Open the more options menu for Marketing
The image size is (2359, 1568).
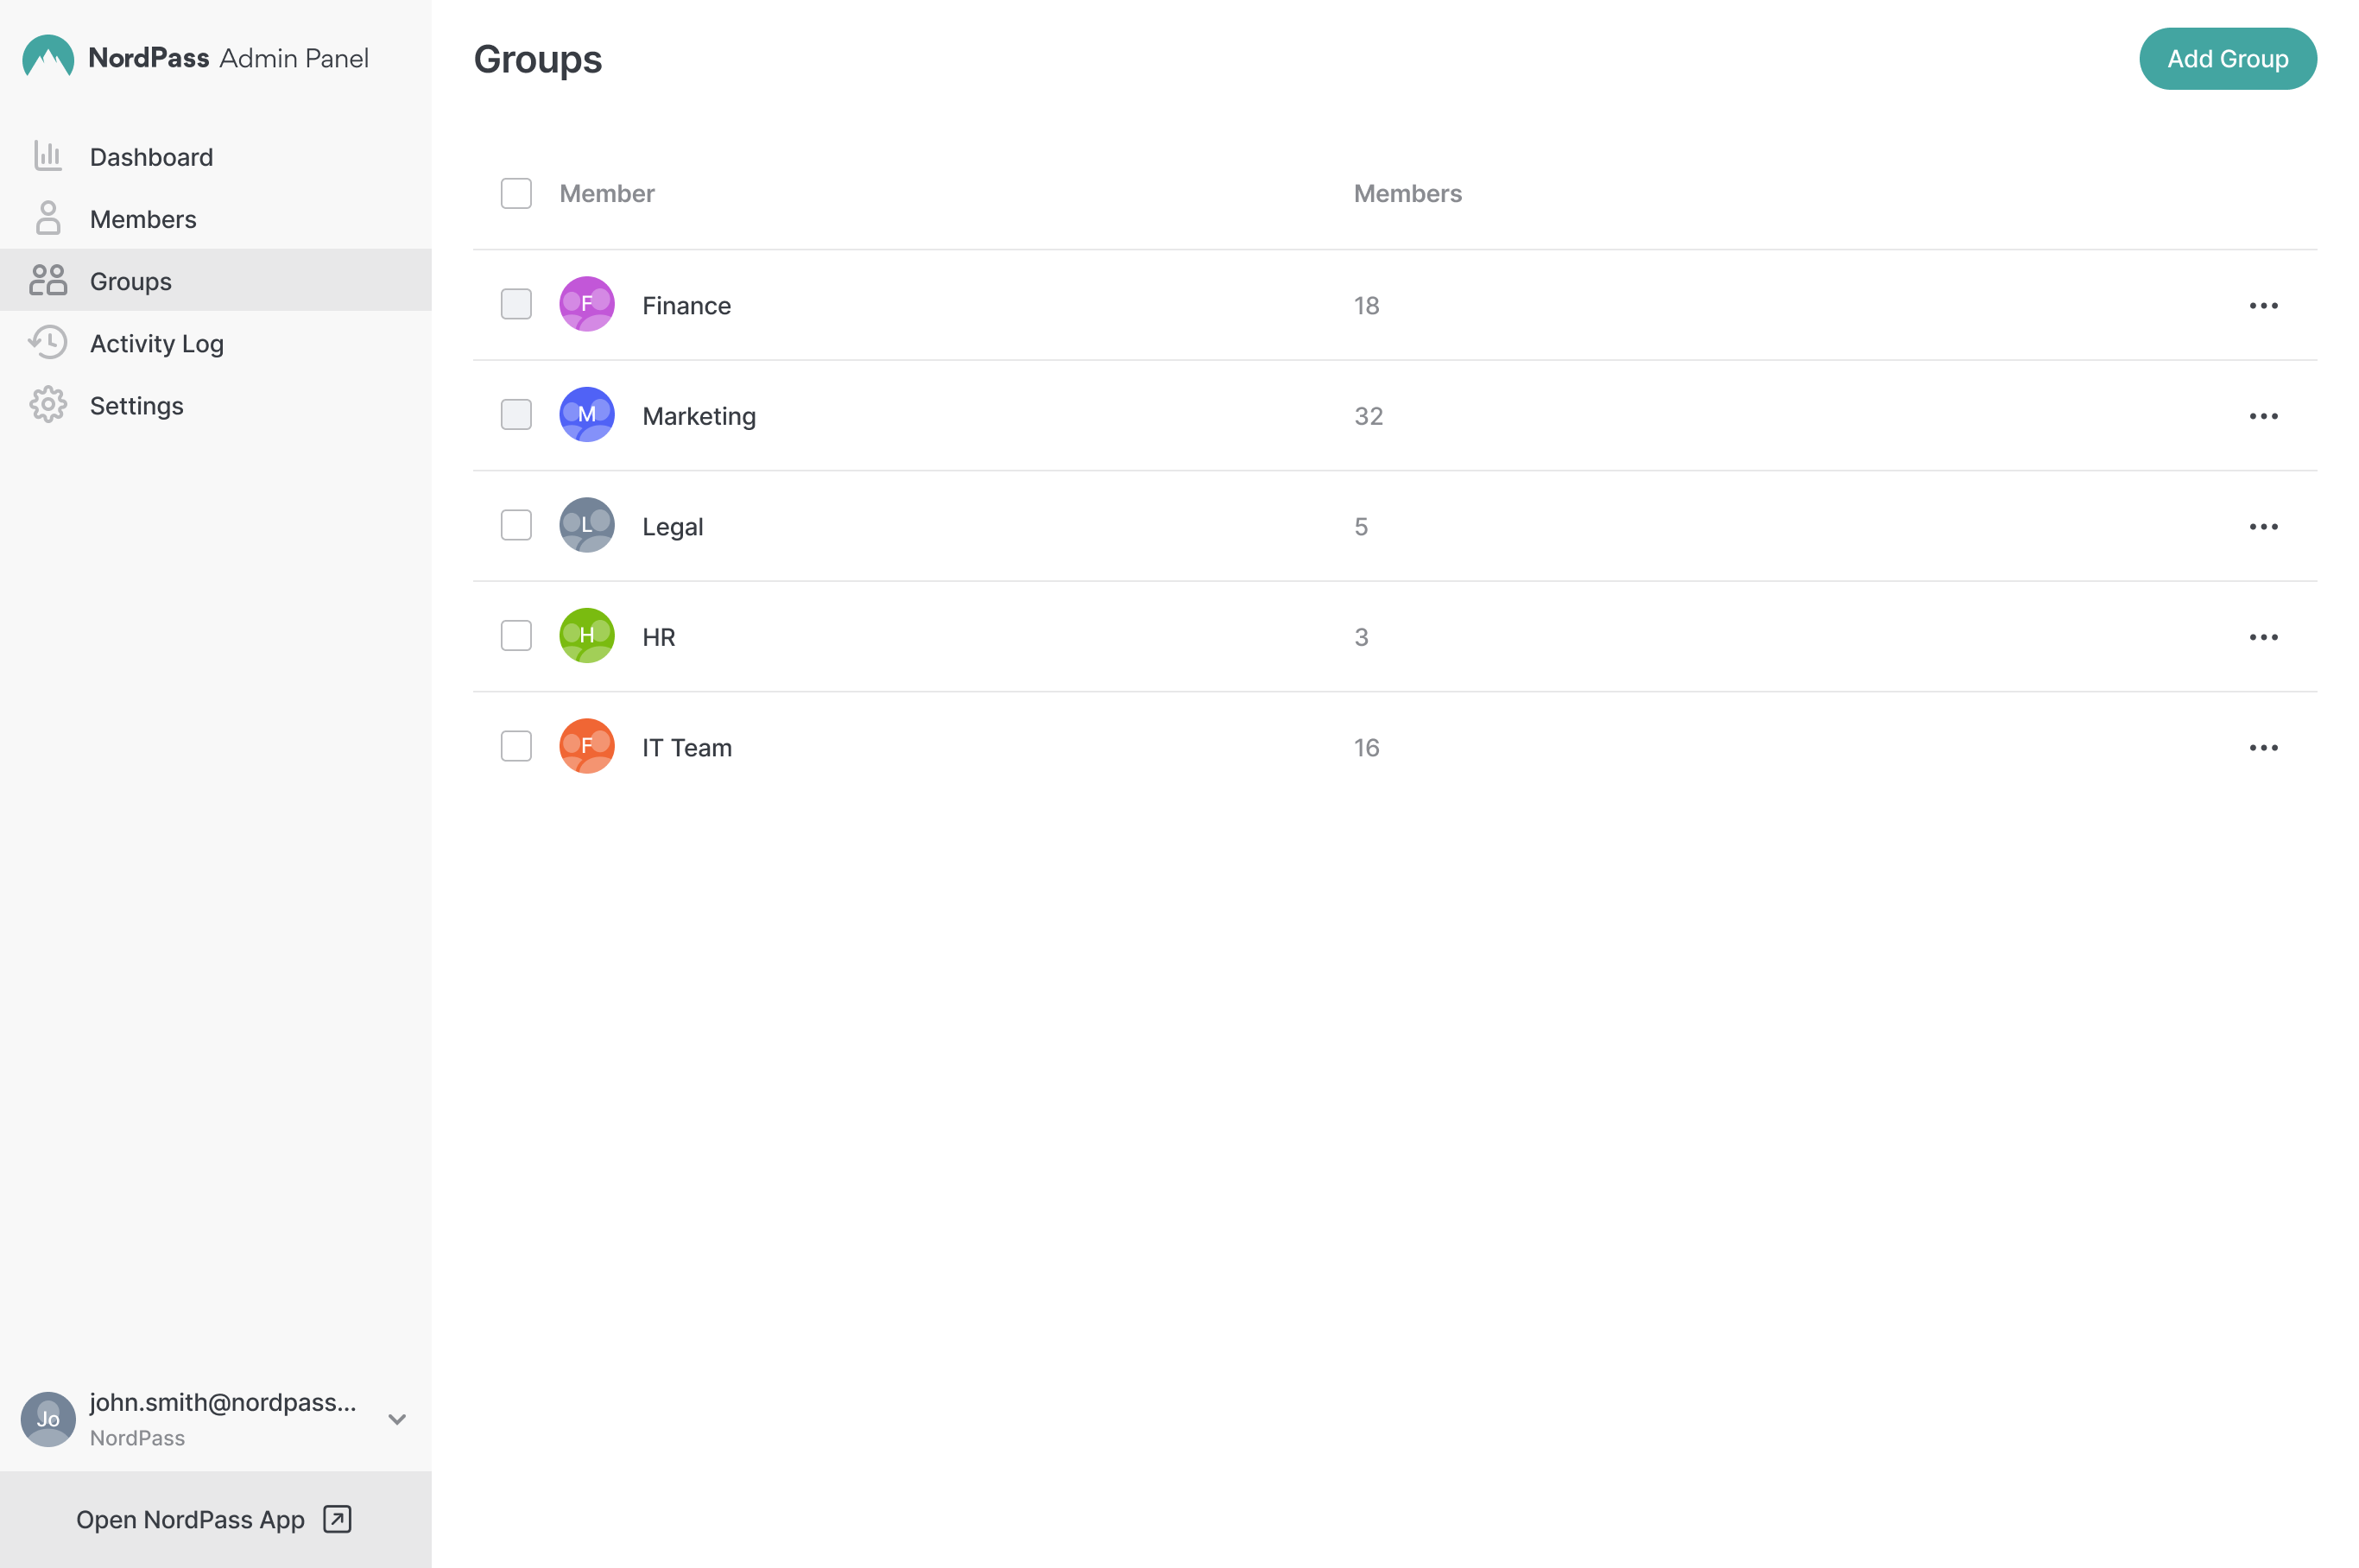click(2262, 416)
